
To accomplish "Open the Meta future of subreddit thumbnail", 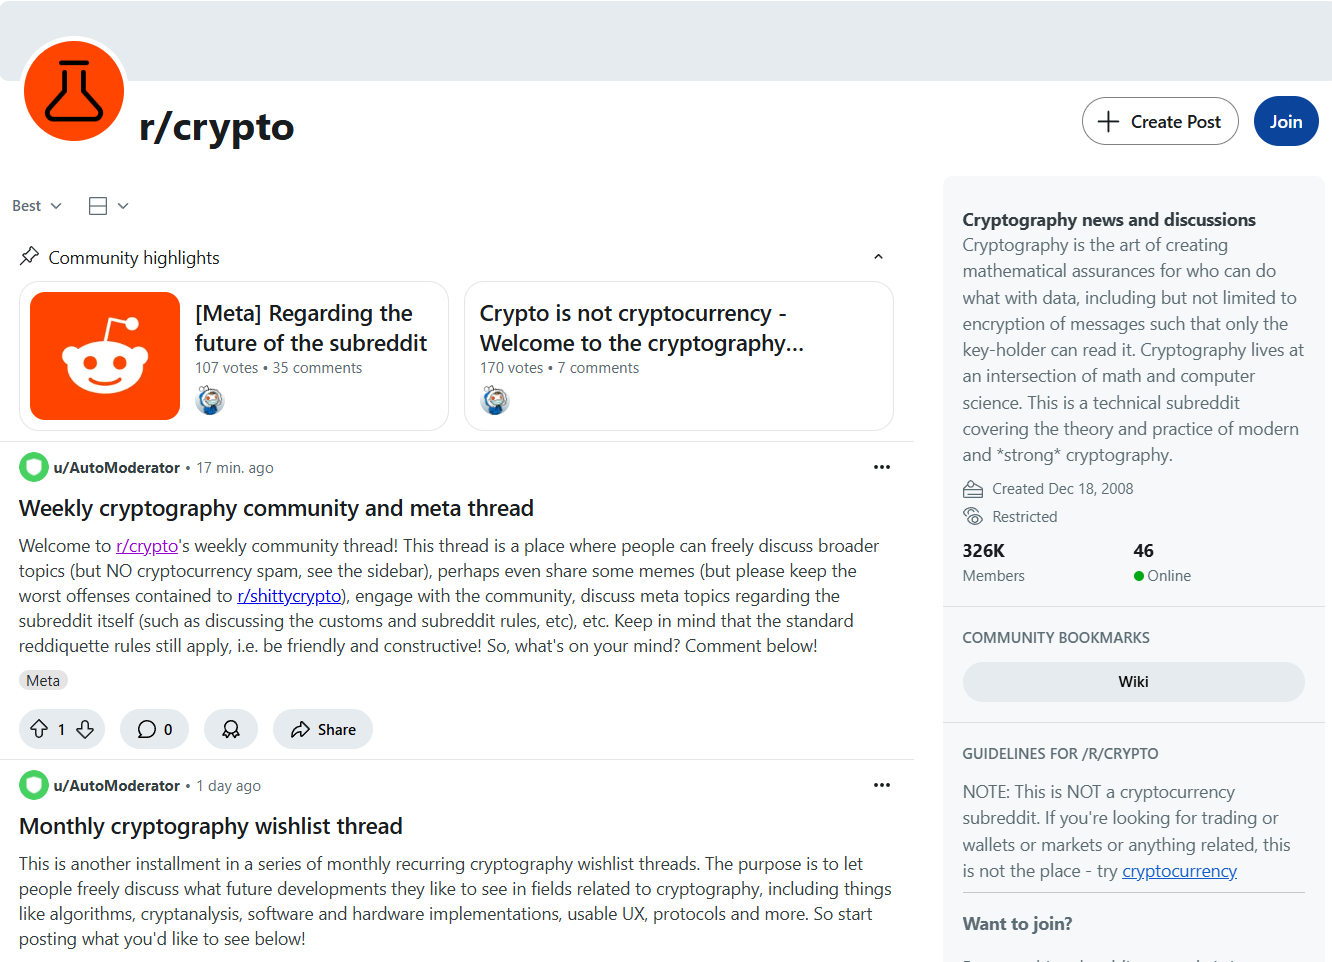I will [x=105, y=356].
